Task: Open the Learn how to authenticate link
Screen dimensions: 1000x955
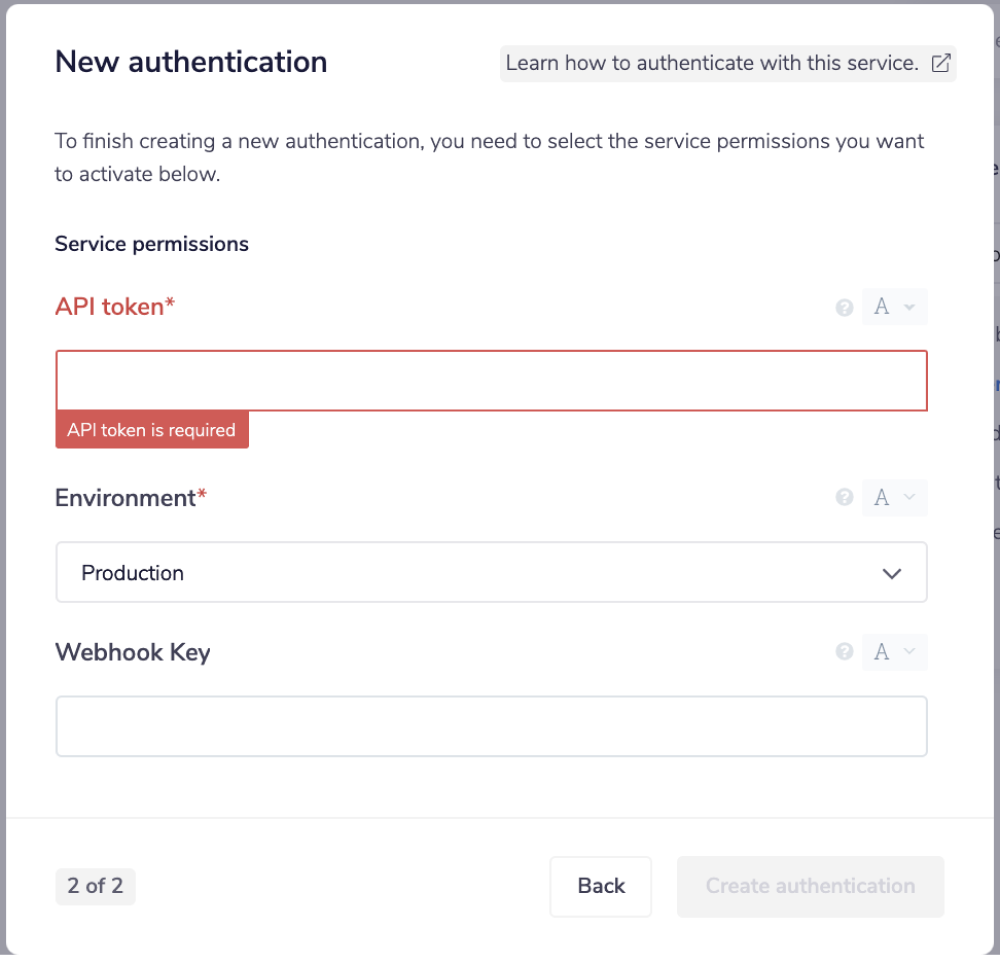Action: click(x=711, y=63)
